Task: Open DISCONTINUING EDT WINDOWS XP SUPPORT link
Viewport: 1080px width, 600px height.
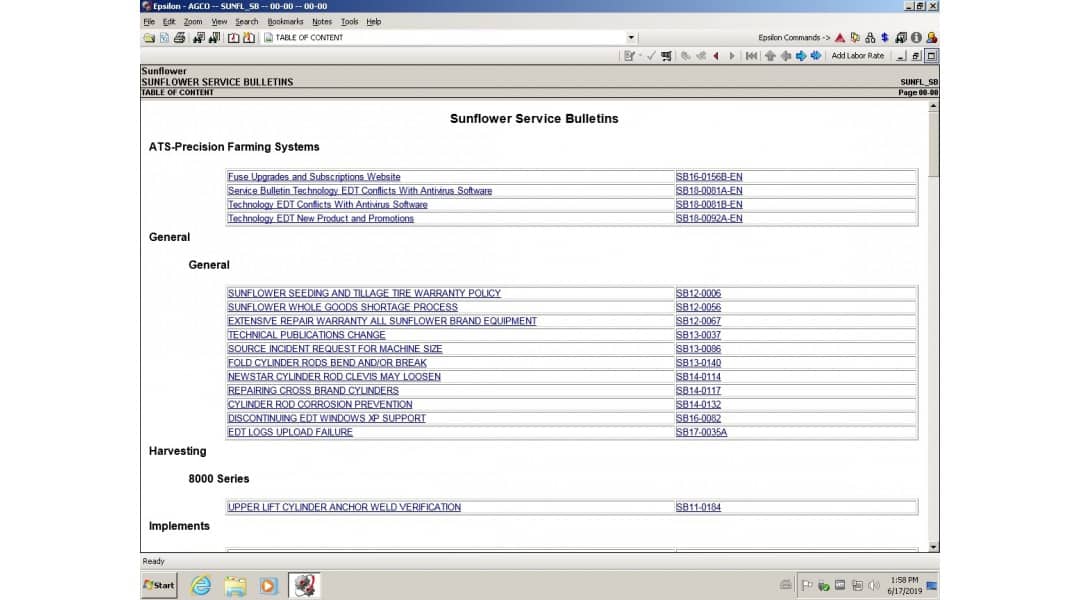Action: click(x=326, y=419)
